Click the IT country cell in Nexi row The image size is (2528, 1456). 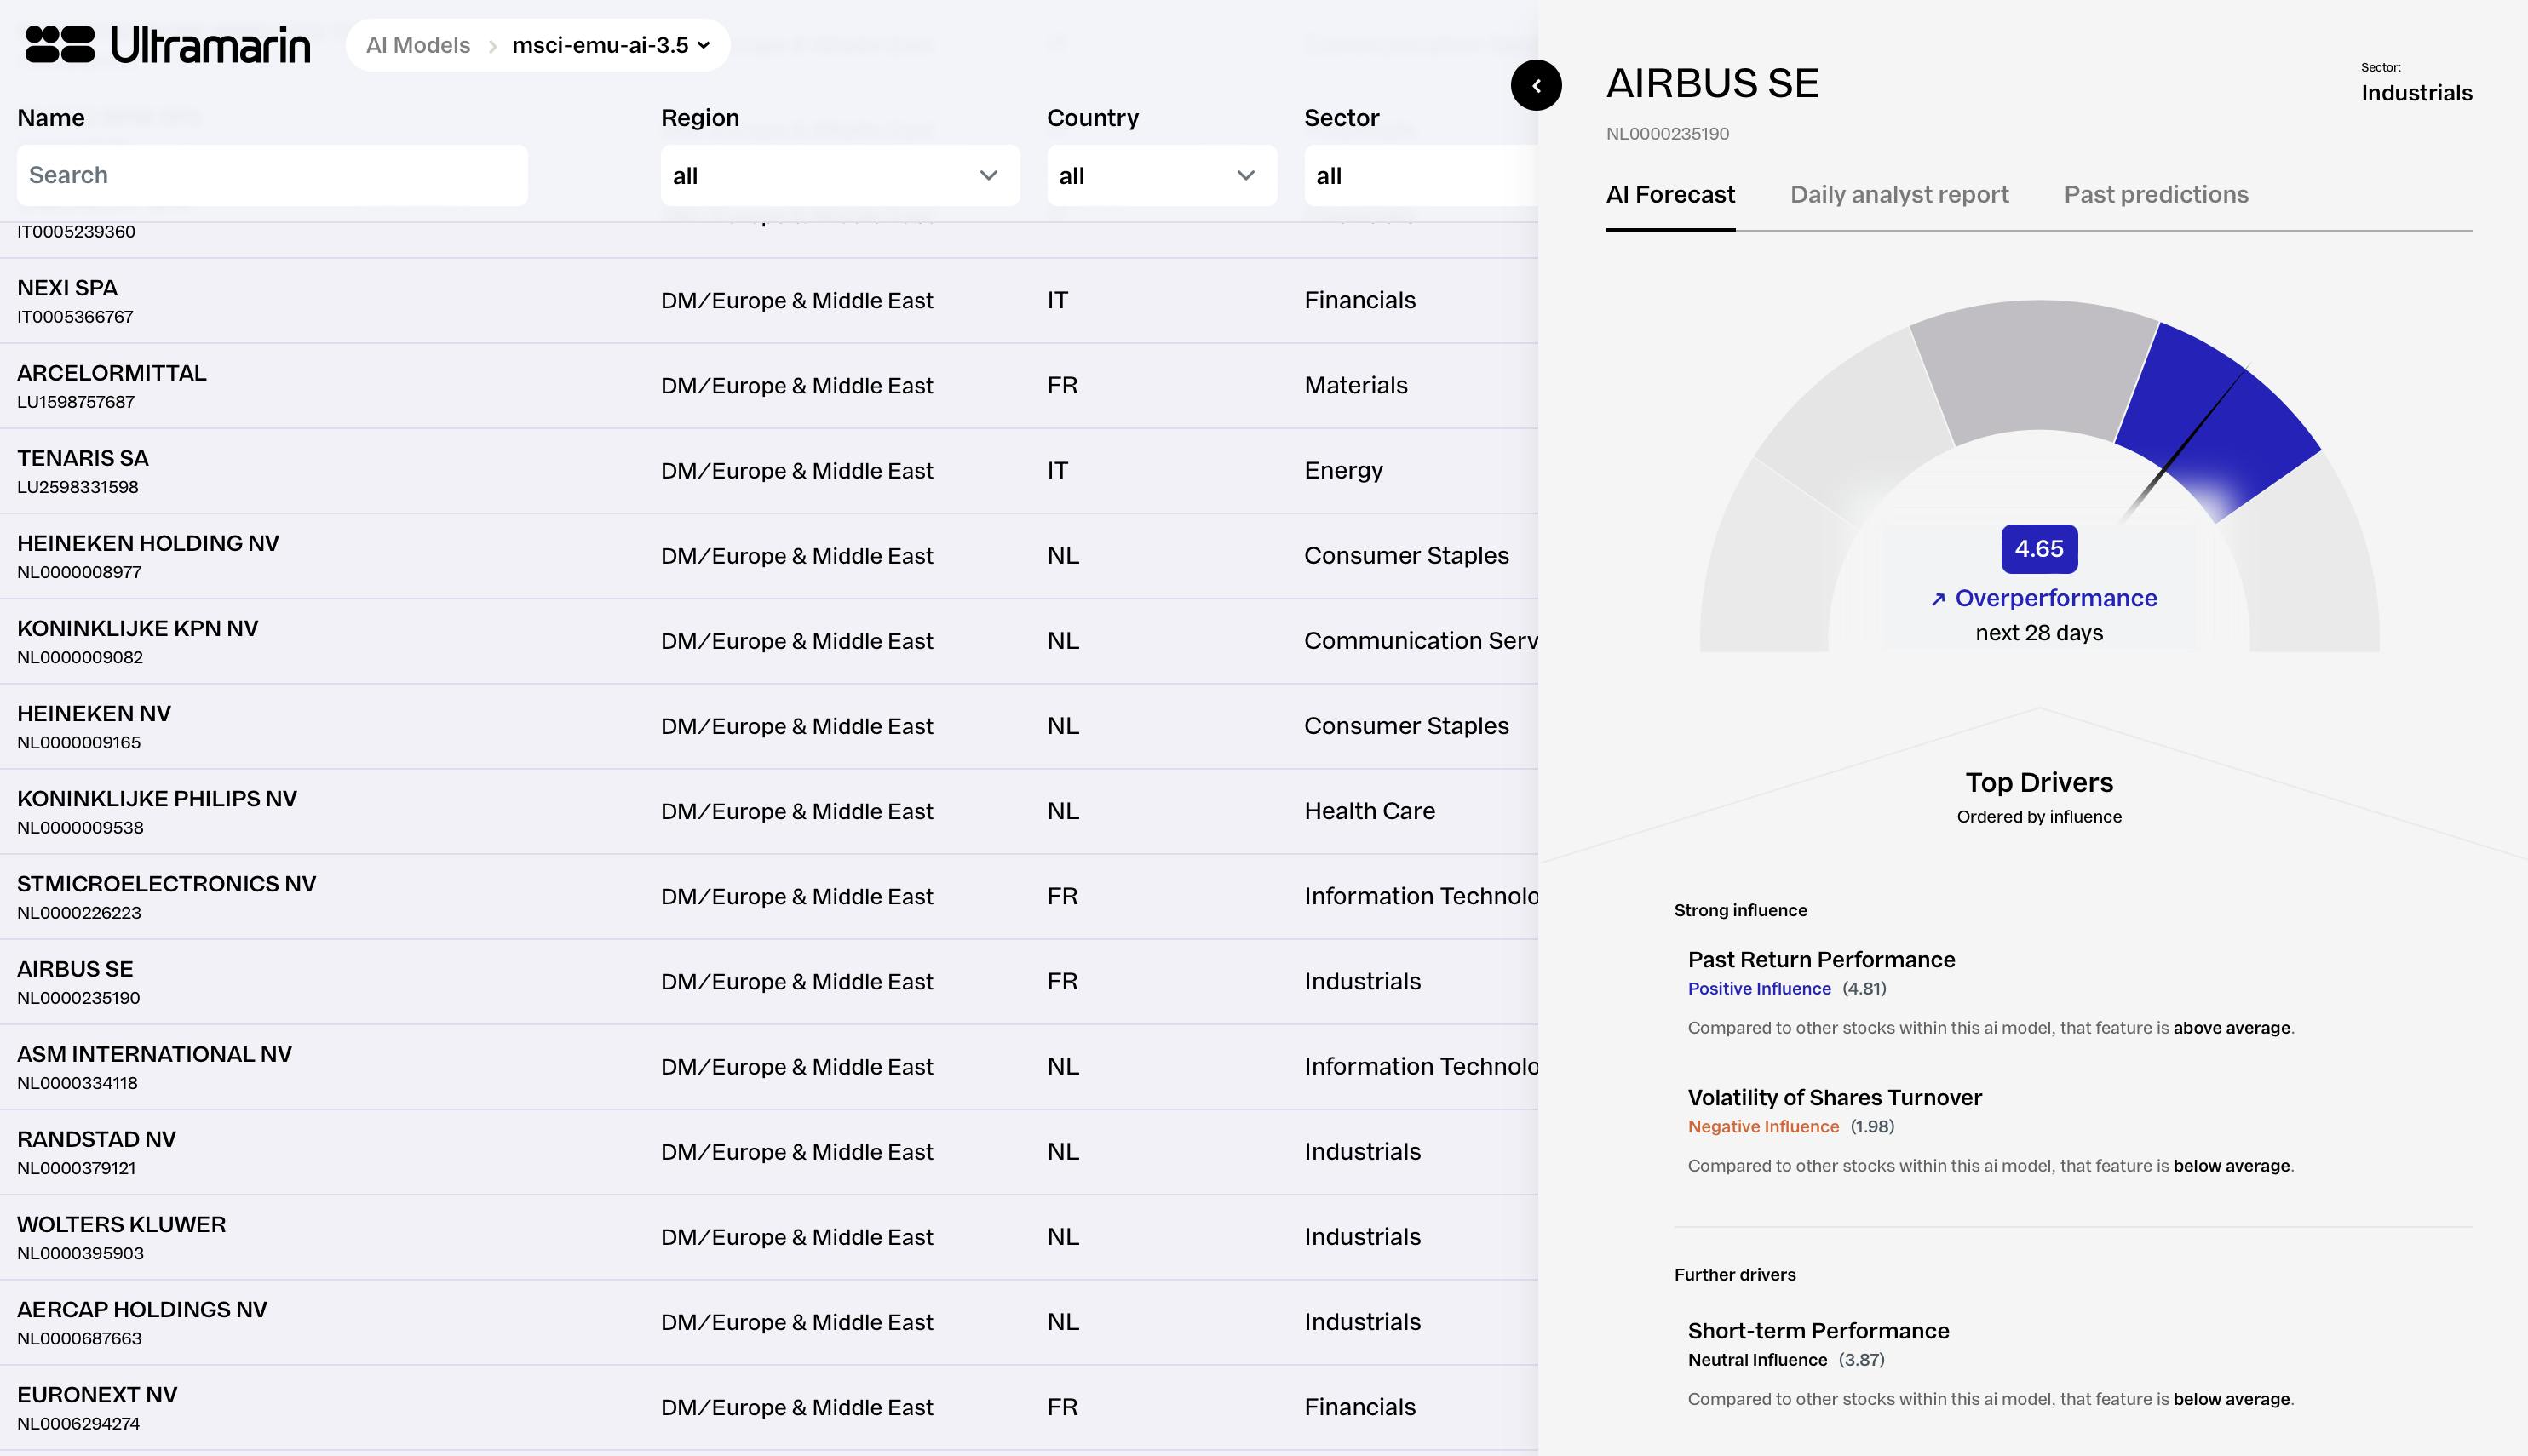tap(1057, 301)
